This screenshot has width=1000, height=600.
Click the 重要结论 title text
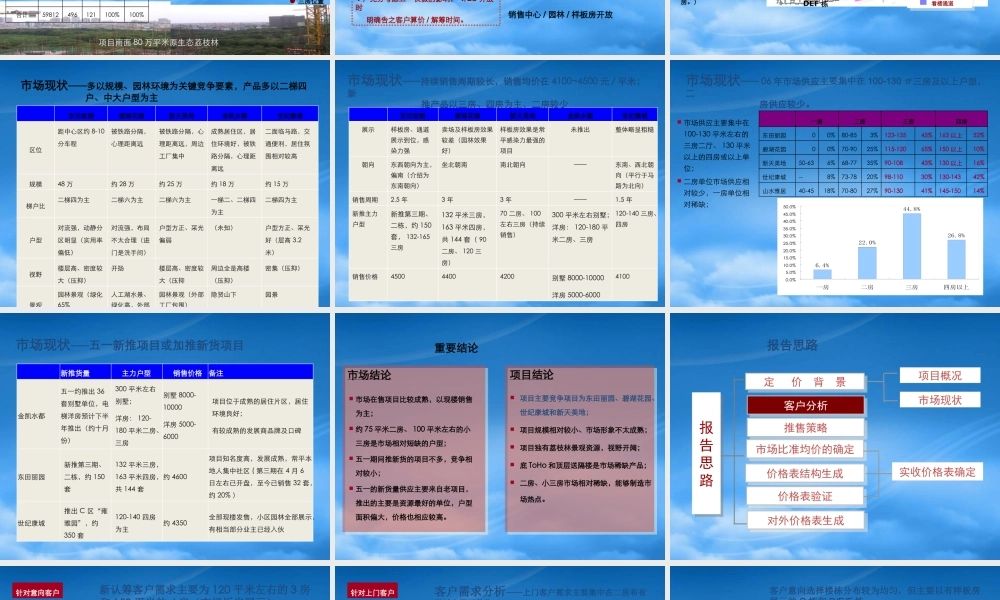coord(456,348)
